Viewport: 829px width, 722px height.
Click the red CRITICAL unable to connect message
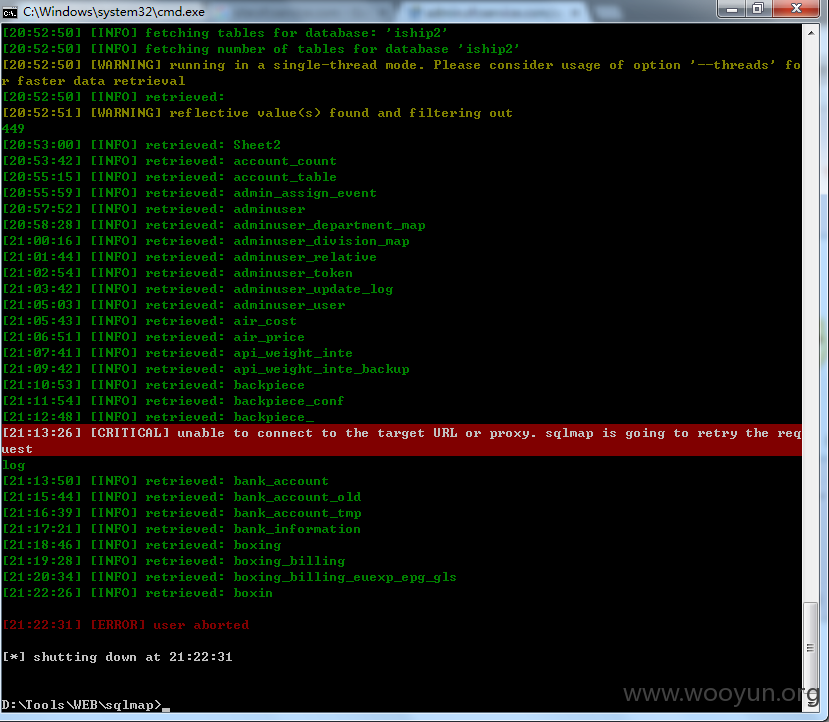click(x=402, y=440)
